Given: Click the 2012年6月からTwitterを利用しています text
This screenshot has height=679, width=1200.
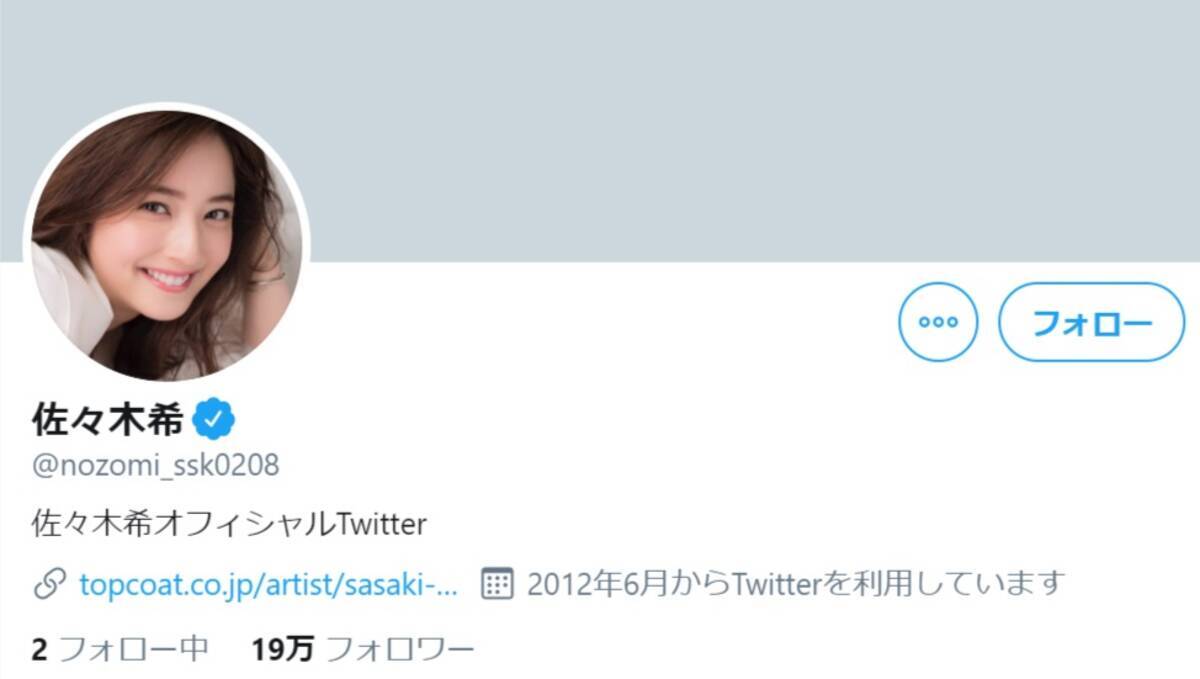Looking at the screenshot, I should click(796, 584).
